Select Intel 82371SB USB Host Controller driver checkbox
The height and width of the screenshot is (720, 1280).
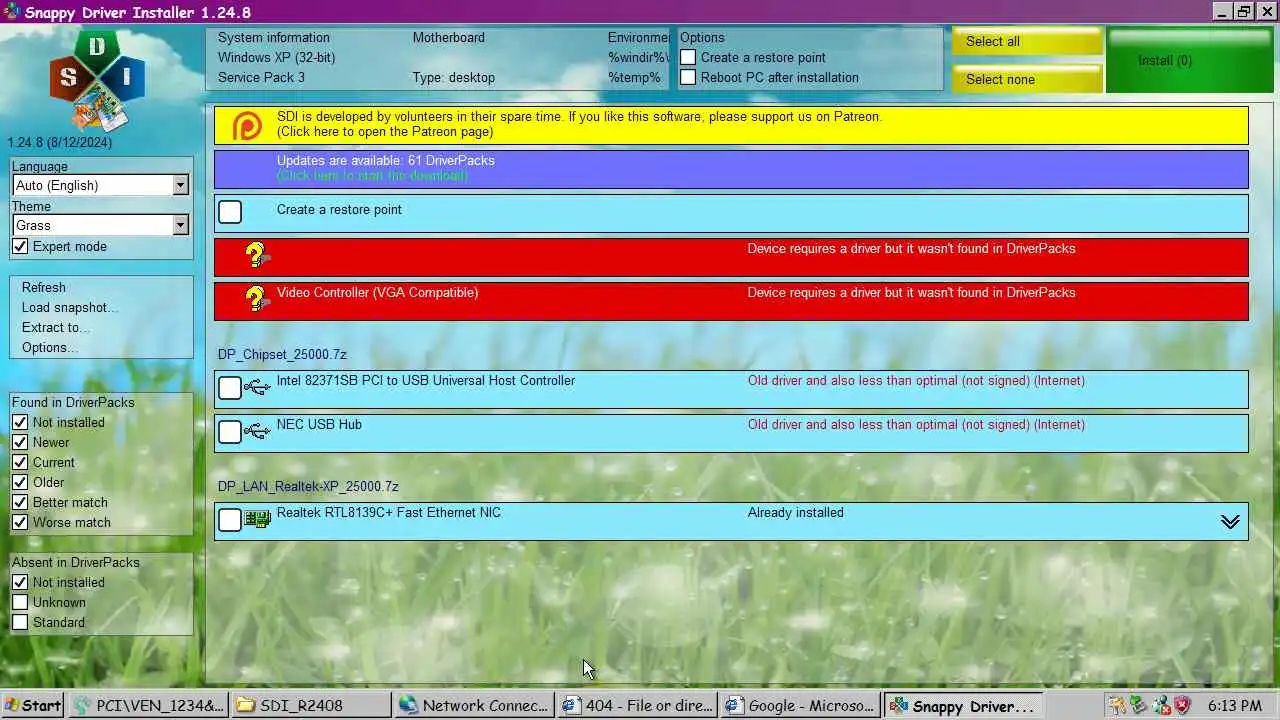tap(230, 388)
